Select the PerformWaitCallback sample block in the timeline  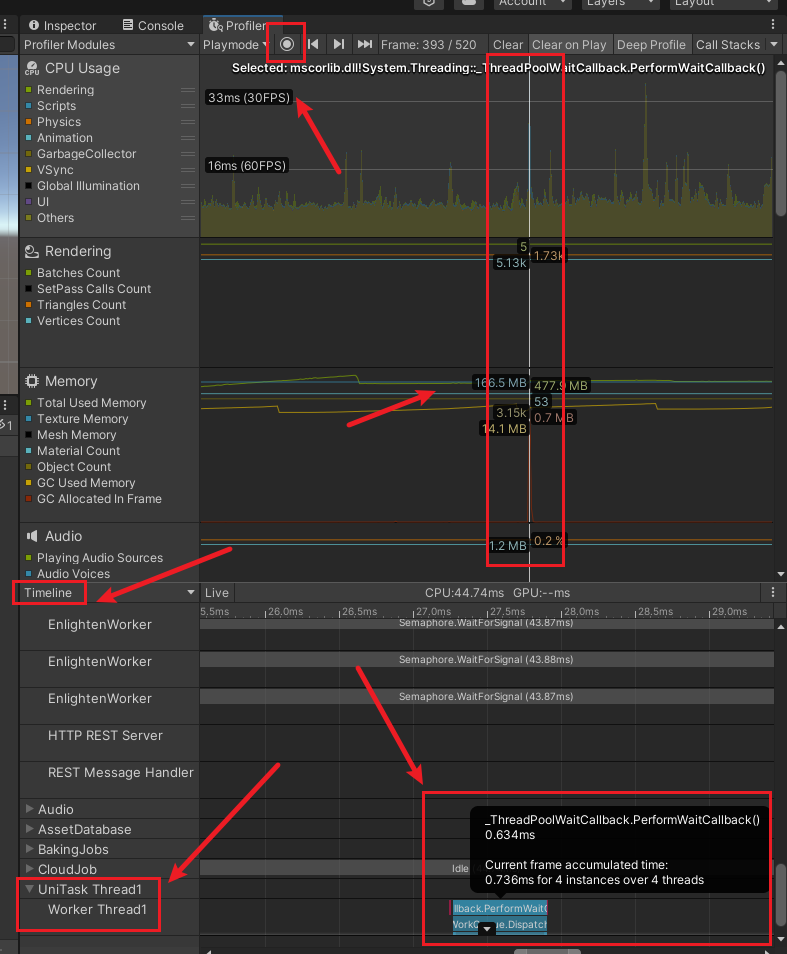pos(499,909)
